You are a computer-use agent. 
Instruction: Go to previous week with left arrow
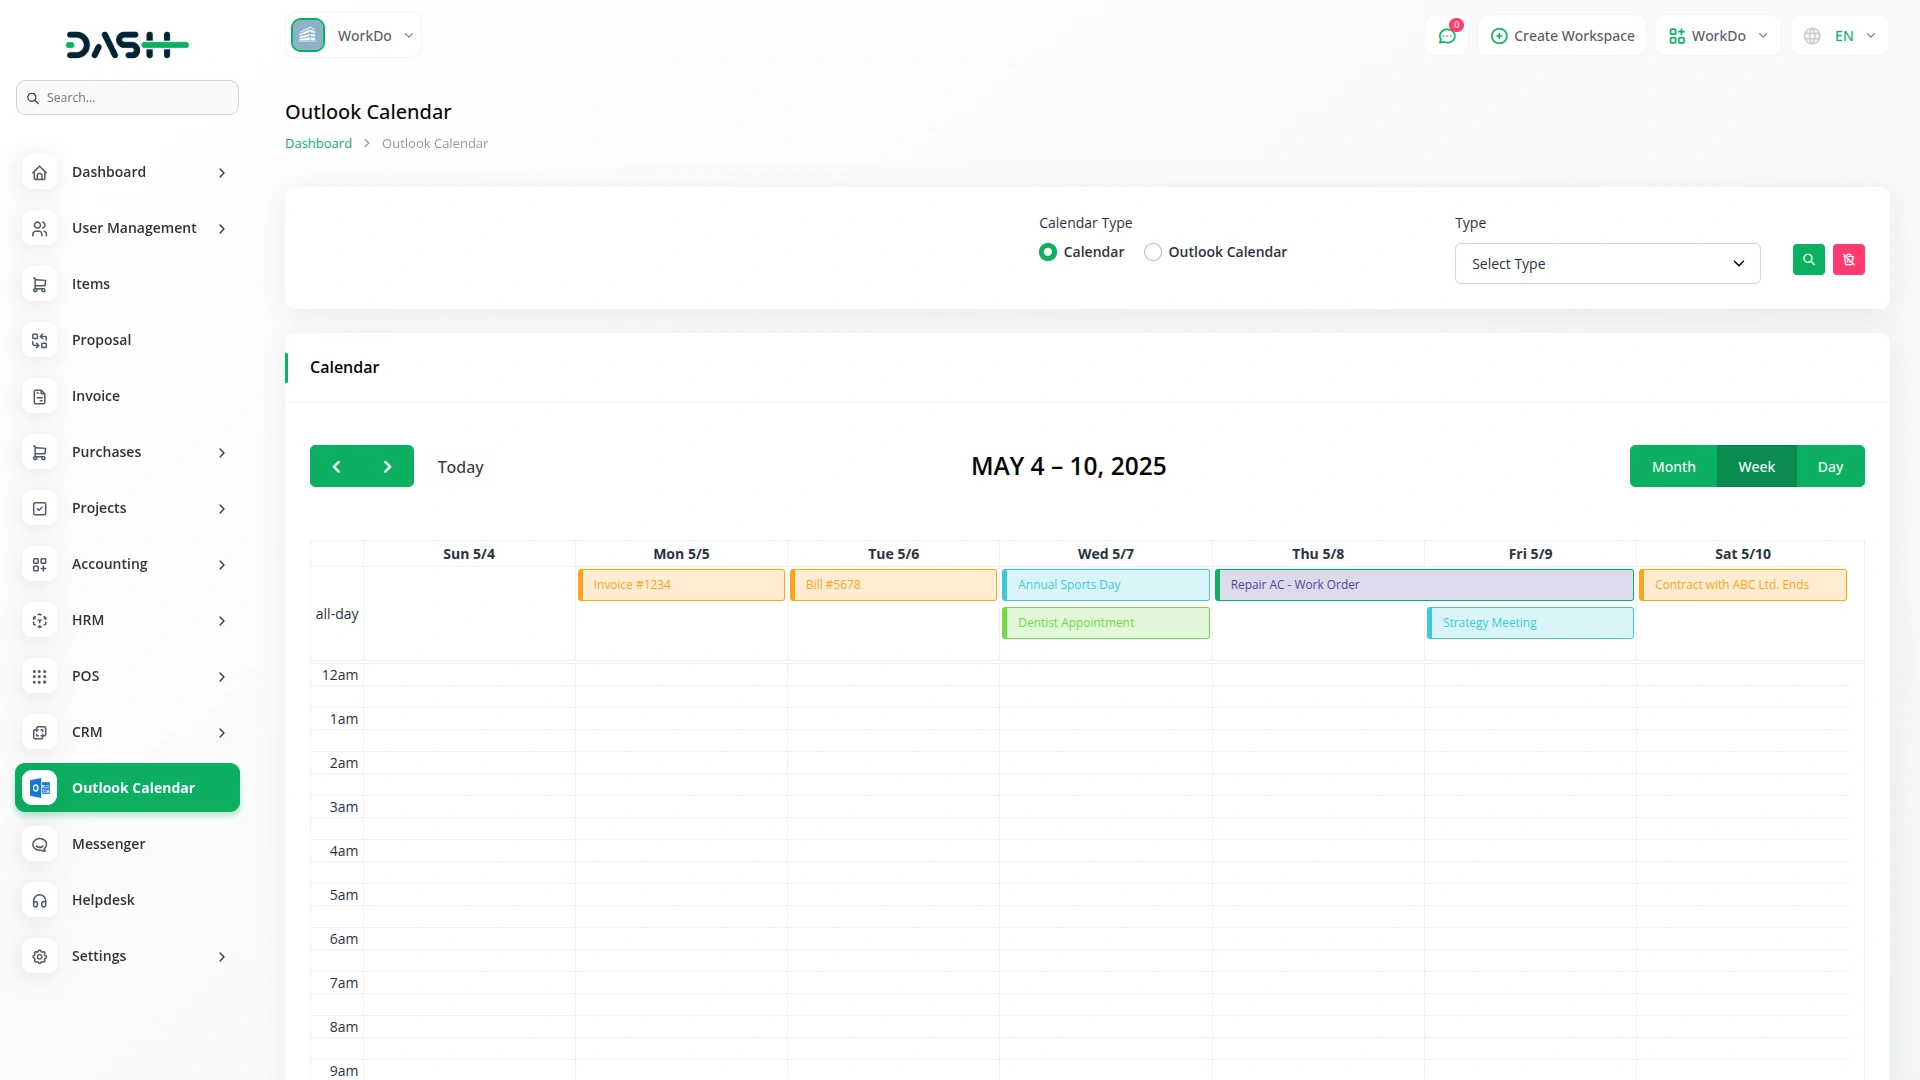point(336,467)
